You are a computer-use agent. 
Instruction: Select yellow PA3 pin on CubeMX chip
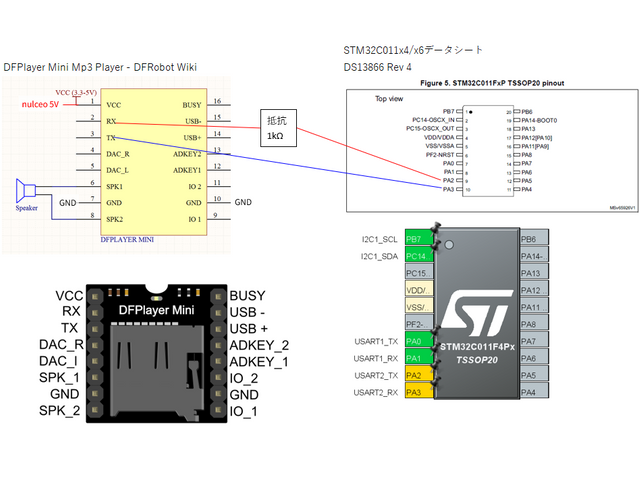click(419, 392)
